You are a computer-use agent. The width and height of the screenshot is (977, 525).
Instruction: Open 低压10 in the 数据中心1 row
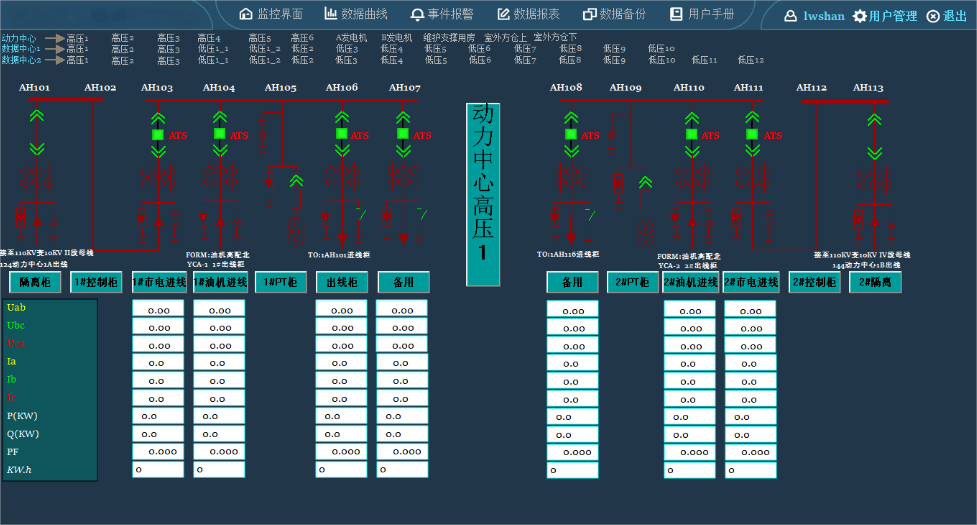[661, 49]
